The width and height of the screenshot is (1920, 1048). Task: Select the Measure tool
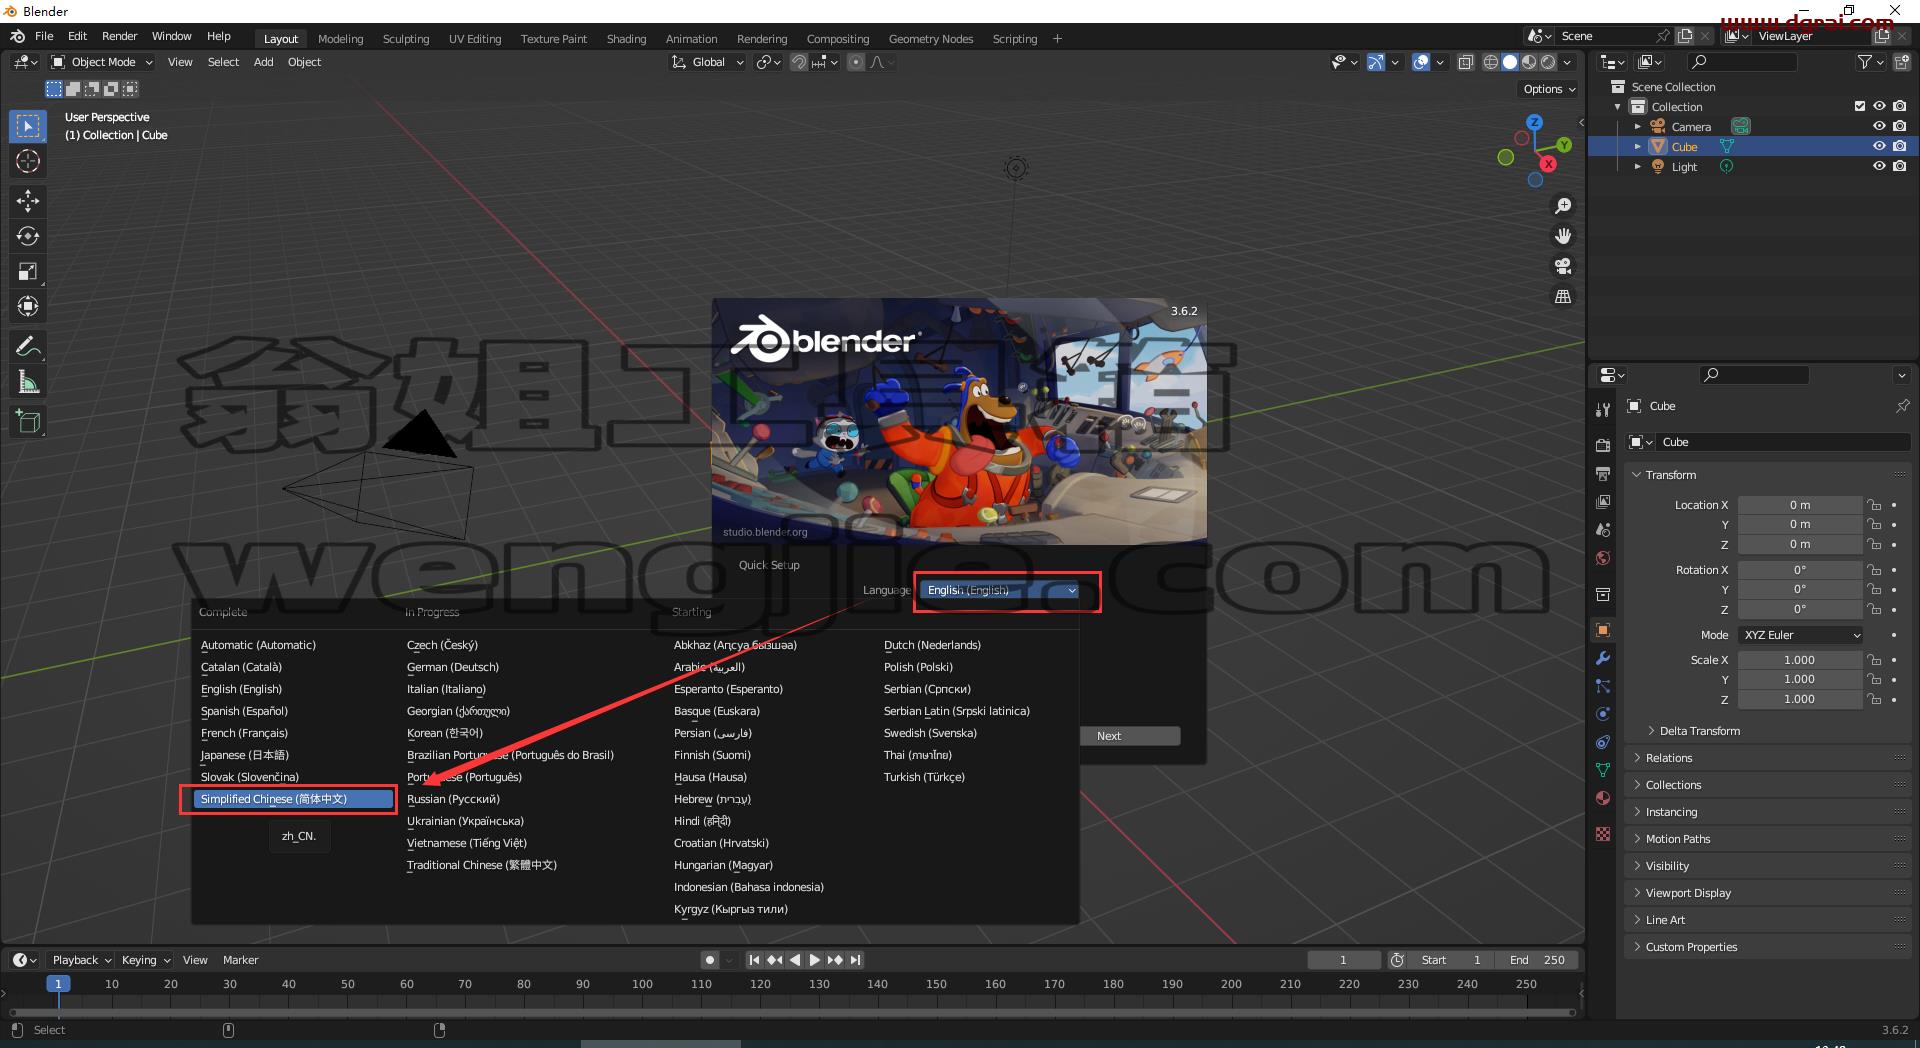(28, 382)
